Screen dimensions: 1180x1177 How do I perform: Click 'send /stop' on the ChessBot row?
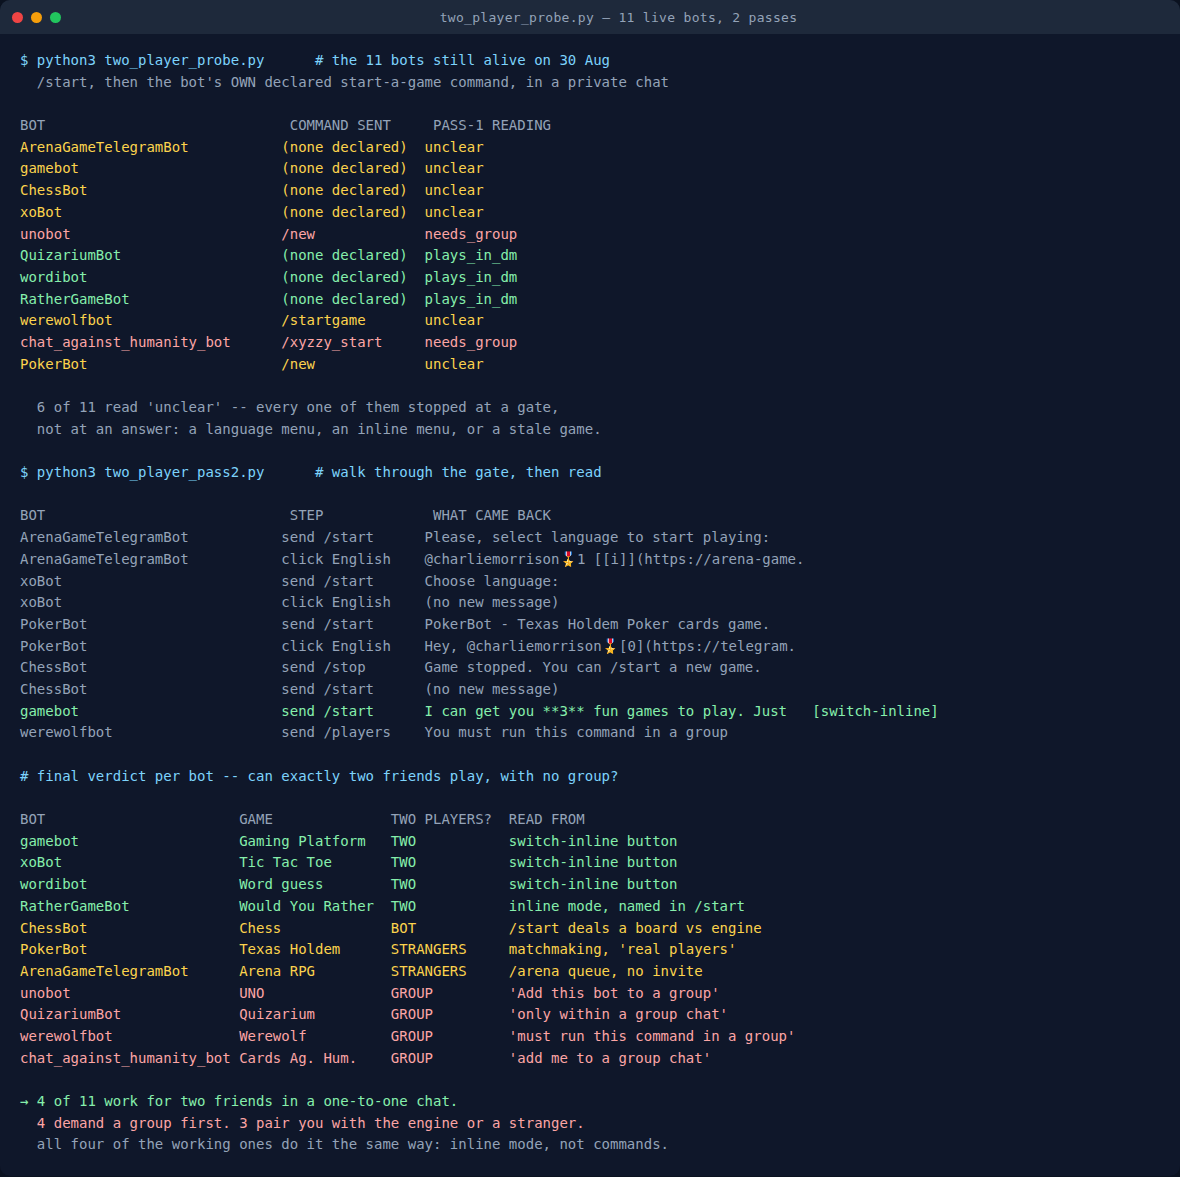click(x=324, y=667)
